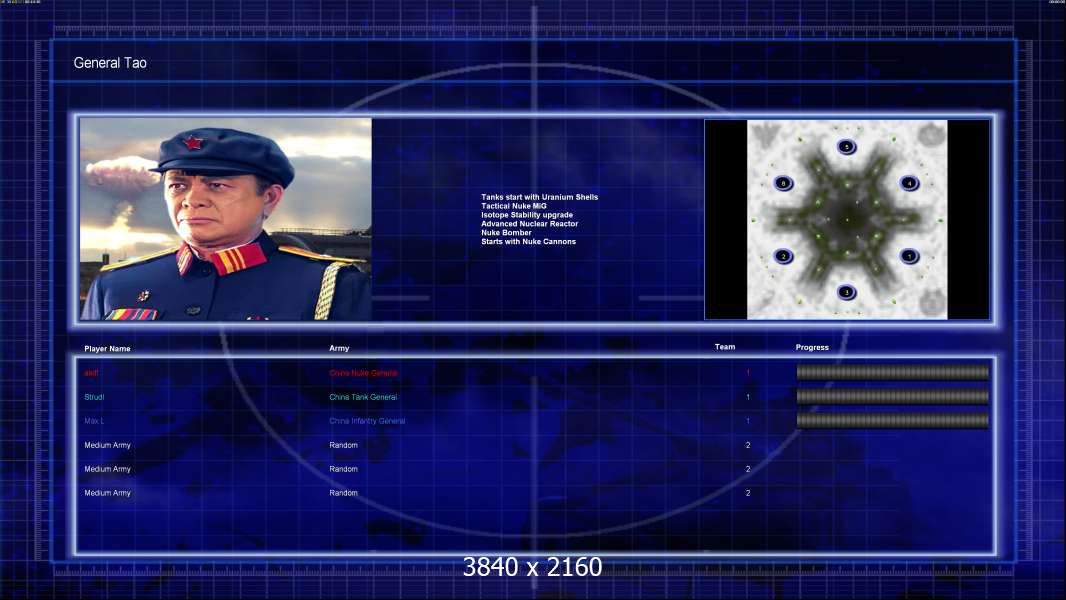The height and width of the screenshot is (600, 1066).
Task: Select start position 3 on the map
Action: click(x=846, y=292)
